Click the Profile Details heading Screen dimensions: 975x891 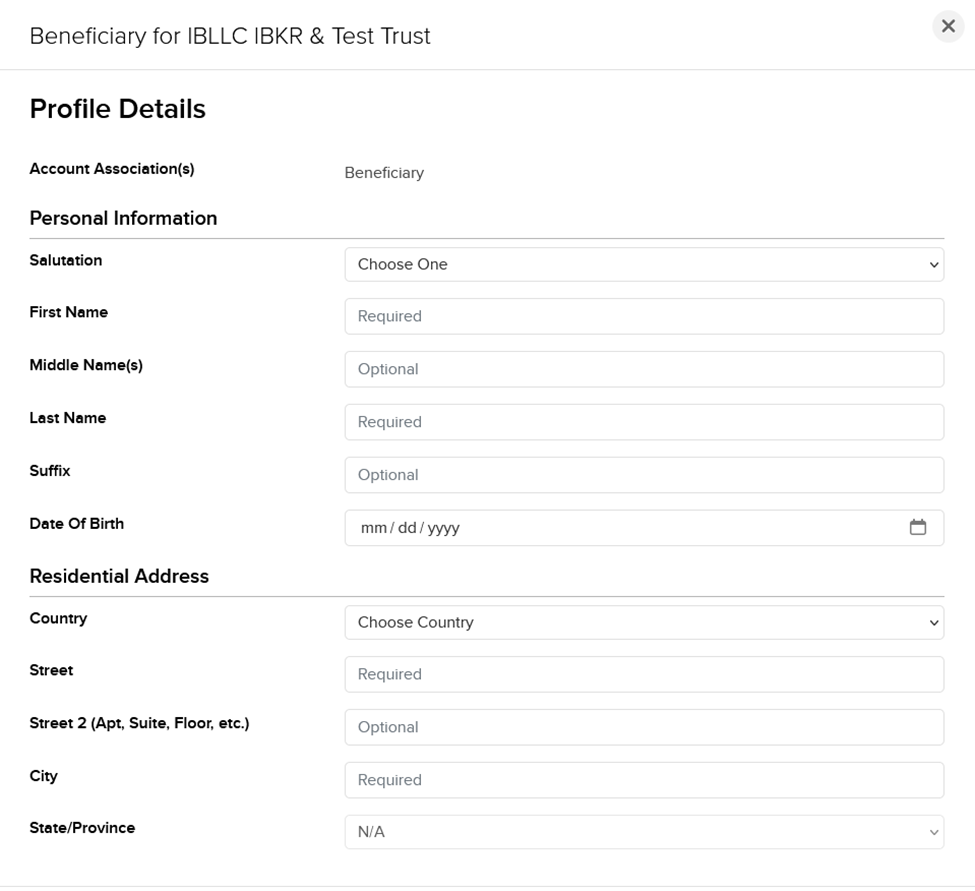pos(117,109)
